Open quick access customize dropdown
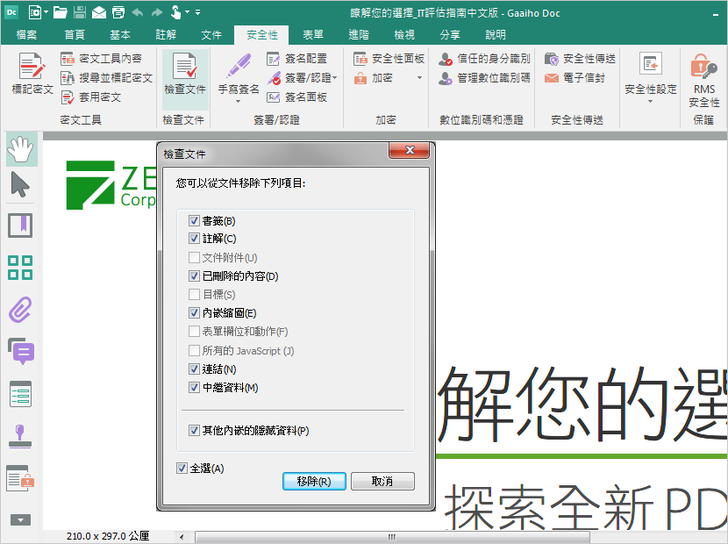This screenshot has height=544, width=728. click(x=198, y=12)
